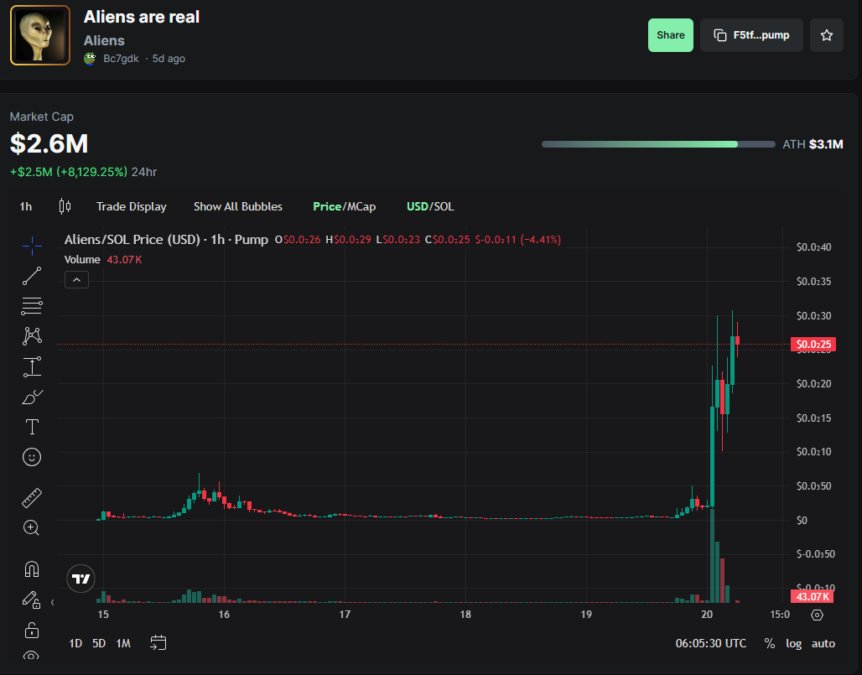Click the 'Aliens' ticker symbol
The image size is (862, 675).
pyautogui.click(x=104, y=41)
